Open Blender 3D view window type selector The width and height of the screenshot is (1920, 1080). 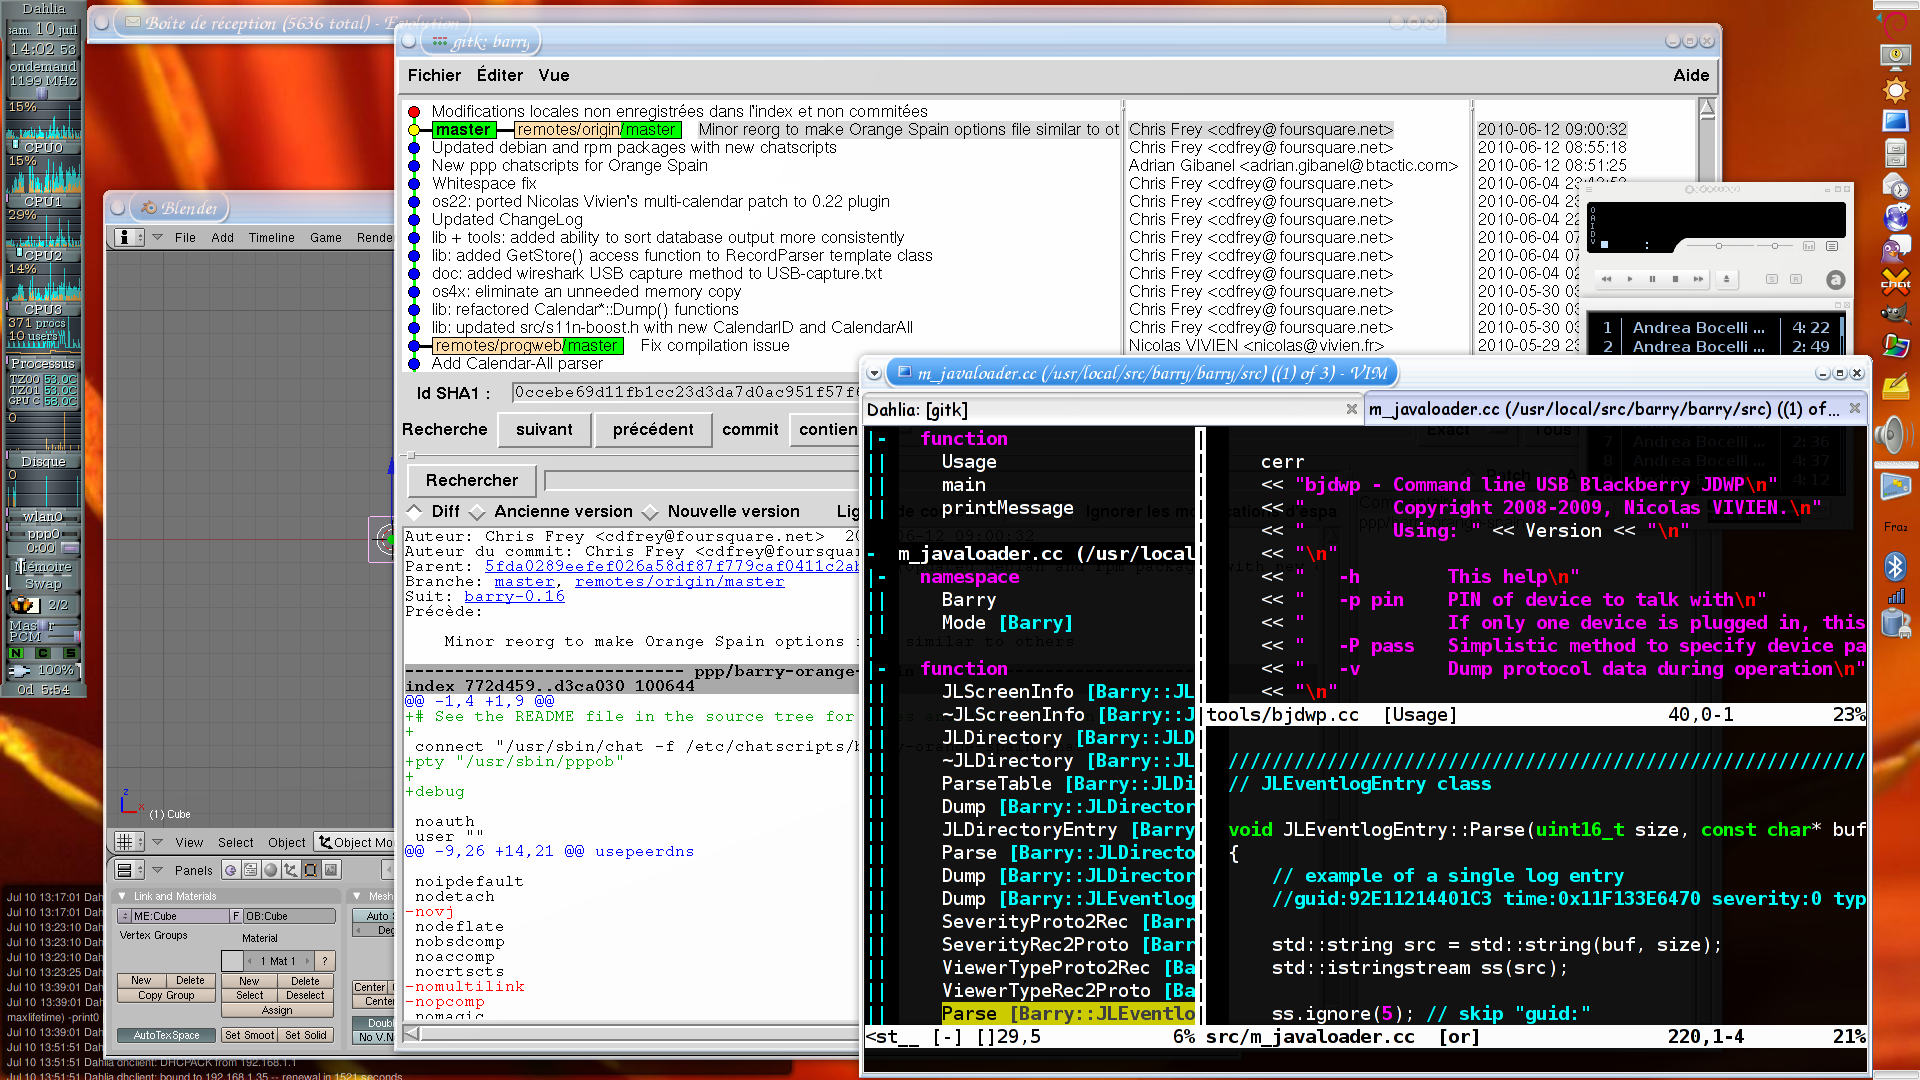click(x=129, y=842)
